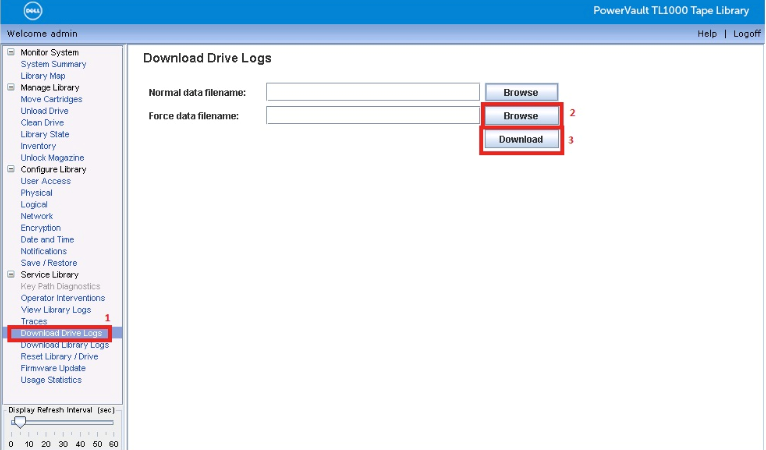Open Date and Time settings

click(47, 239)
